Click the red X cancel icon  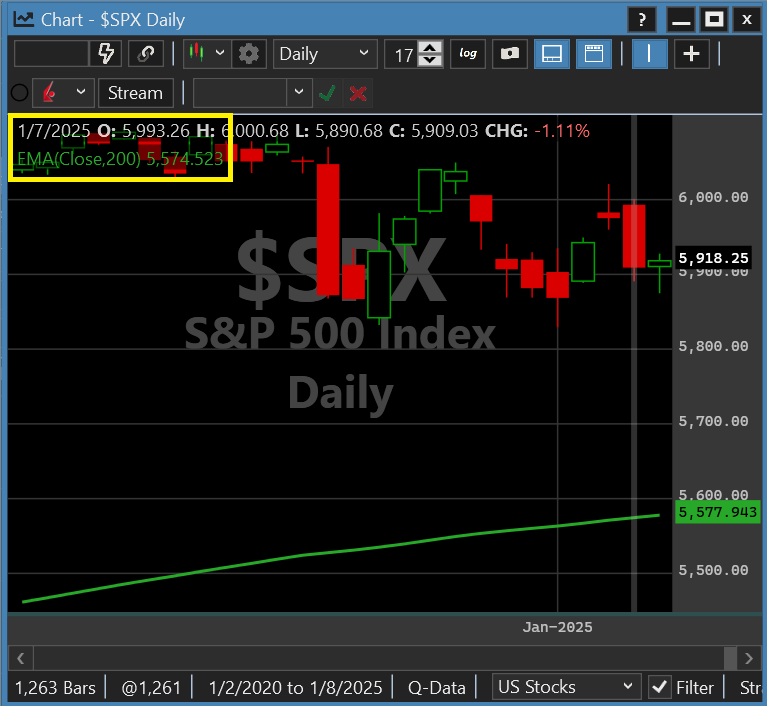point(358,93)
